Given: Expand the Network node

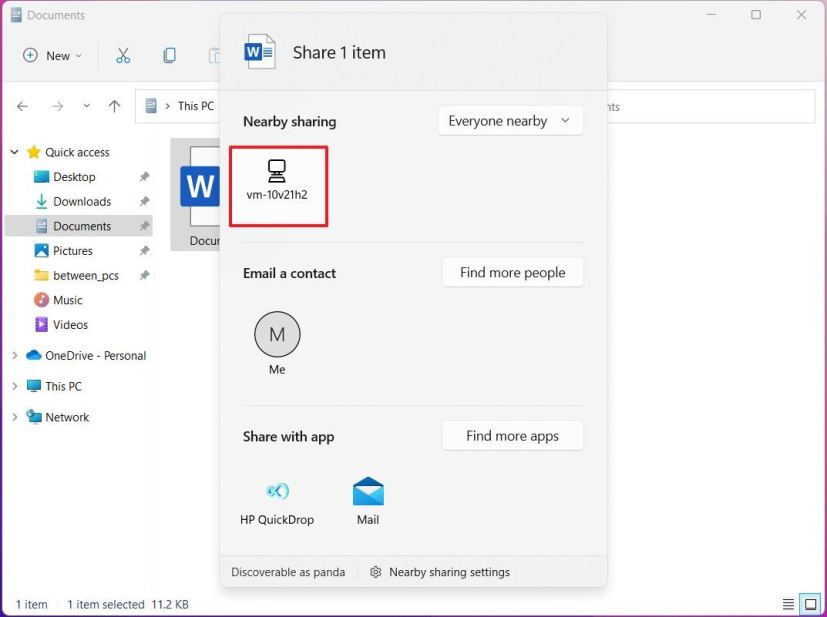Looking at the screenshot, I should [15, 417].
